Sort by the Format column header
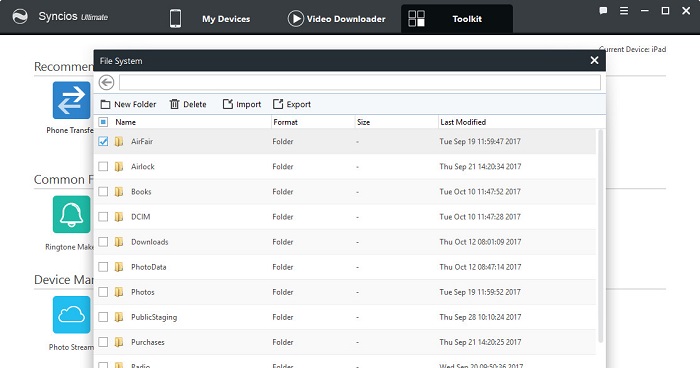 click(x=285, y=122)
